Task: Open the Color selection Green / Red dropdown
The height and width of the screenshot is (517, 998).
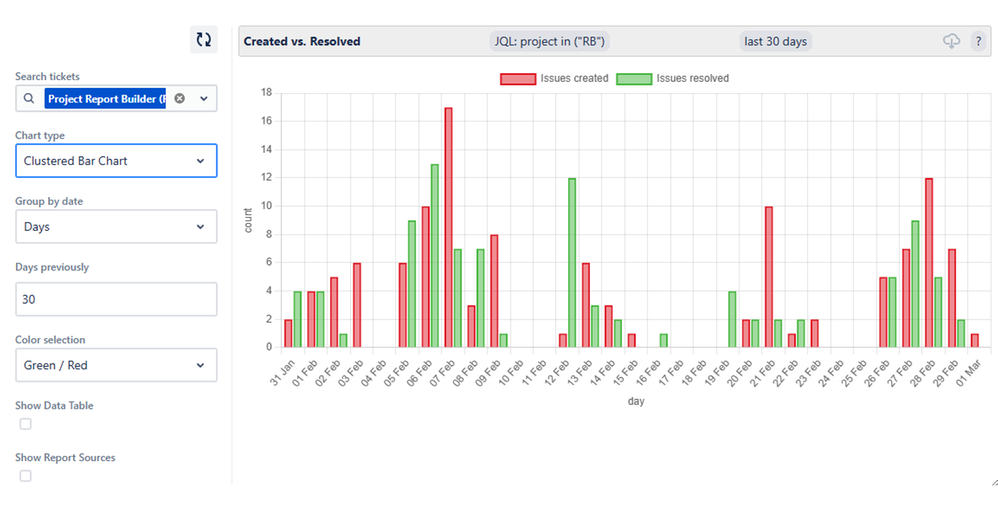Action: (116, 365)
